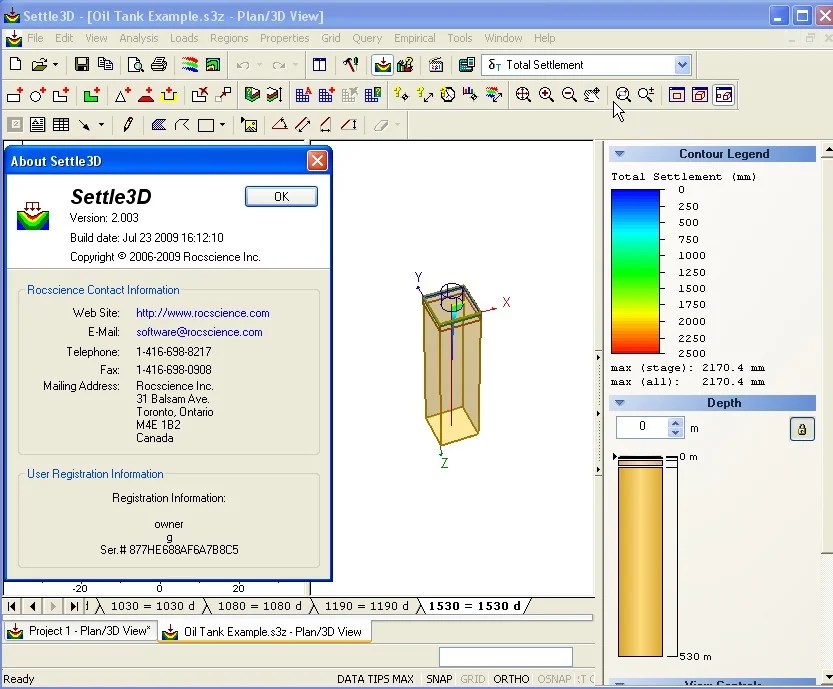Screen dimensions: 833x689
Task: Increase depth with the stepper up arrow
Action: click(675, 422)
